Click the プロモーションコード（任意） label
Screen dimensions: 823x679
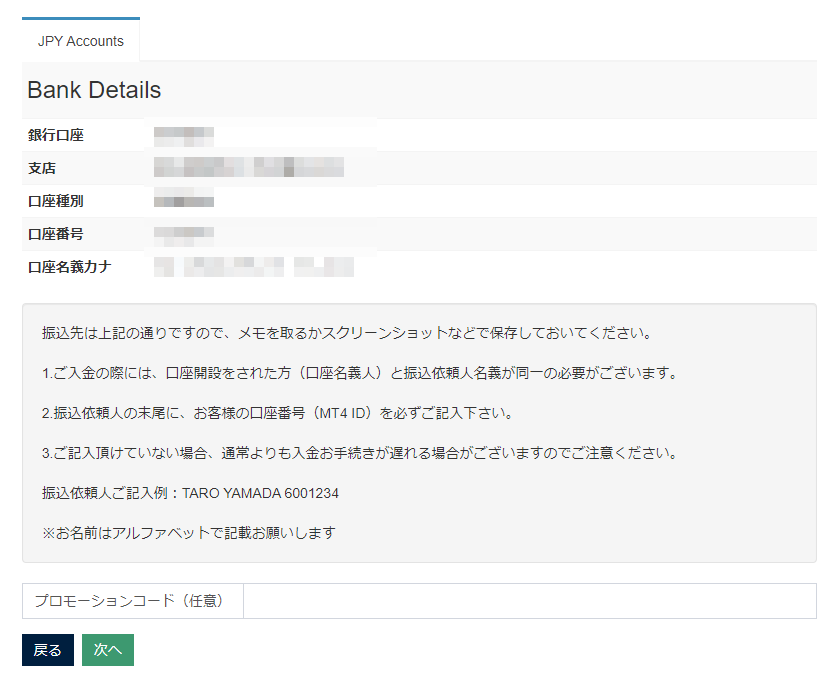tap(132, 601)
